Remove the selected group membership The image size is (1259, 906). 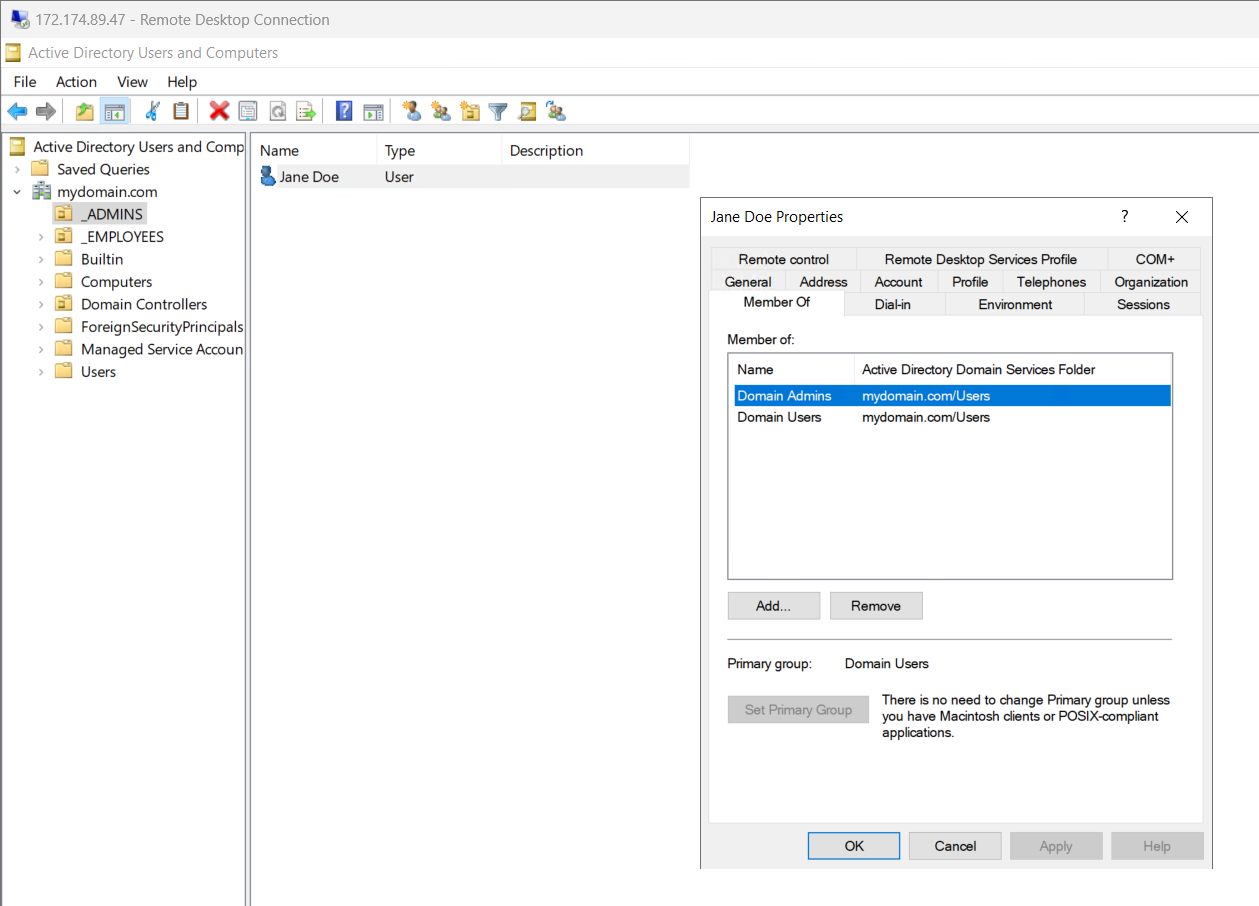[876, 605]
